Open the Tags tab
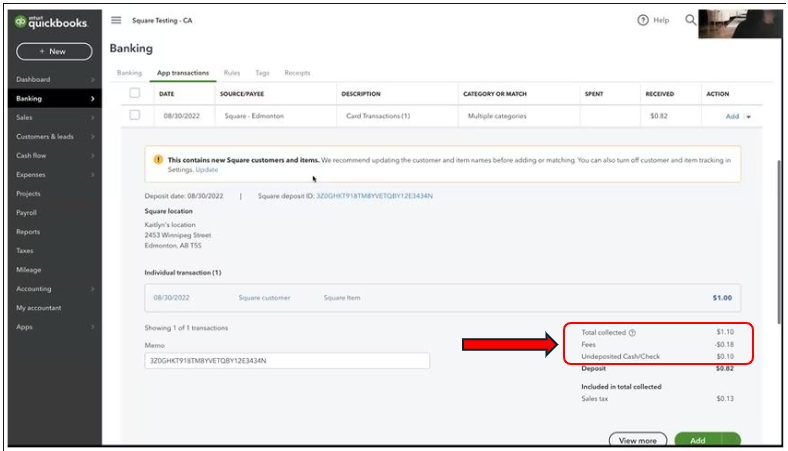The width and height of the screenshot is (788, 451). coord(262,73)
